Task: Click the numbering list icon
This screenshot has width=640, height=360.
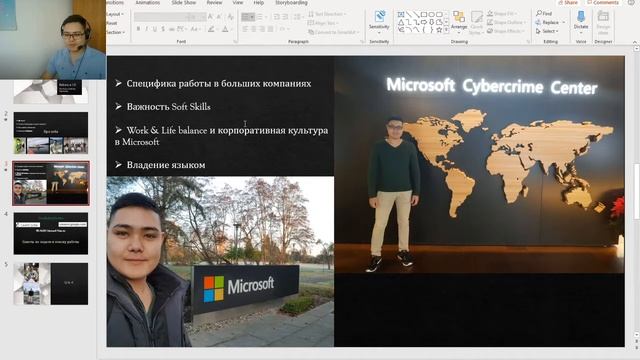Action: [260, 17]
